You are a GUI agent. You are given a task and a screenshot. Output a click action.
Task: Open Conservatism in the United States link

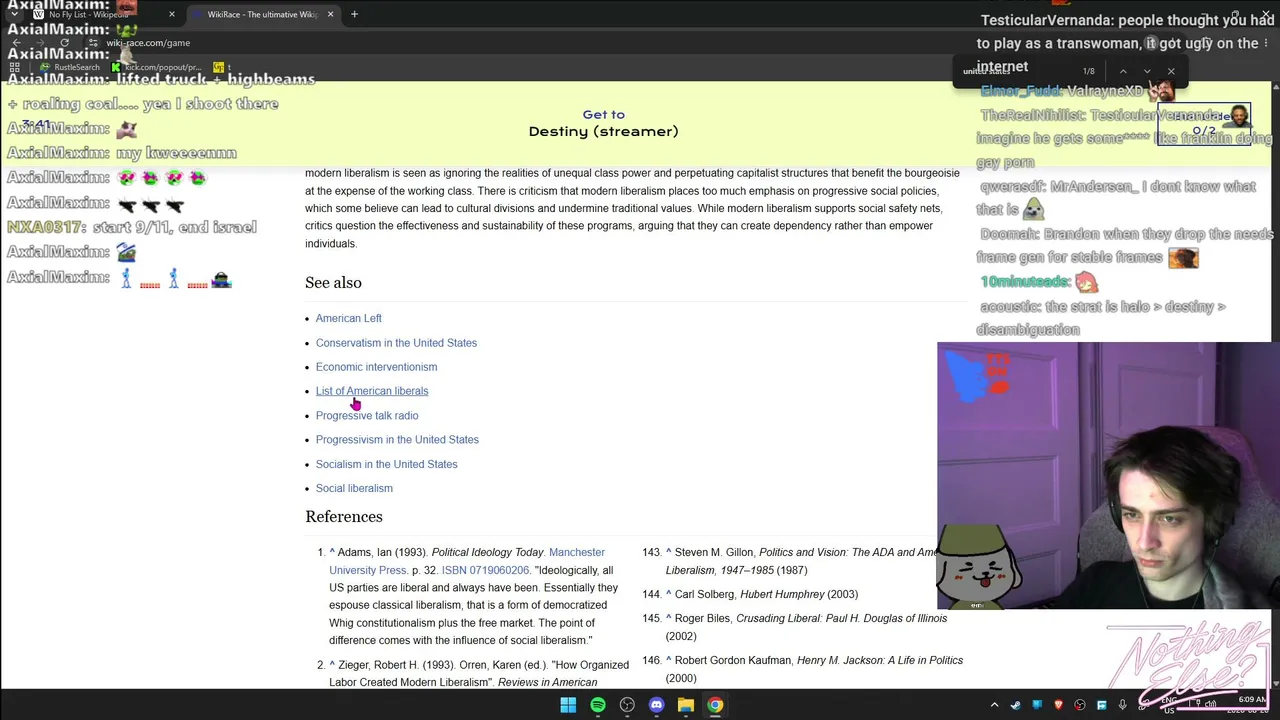[x=396, y=343]
